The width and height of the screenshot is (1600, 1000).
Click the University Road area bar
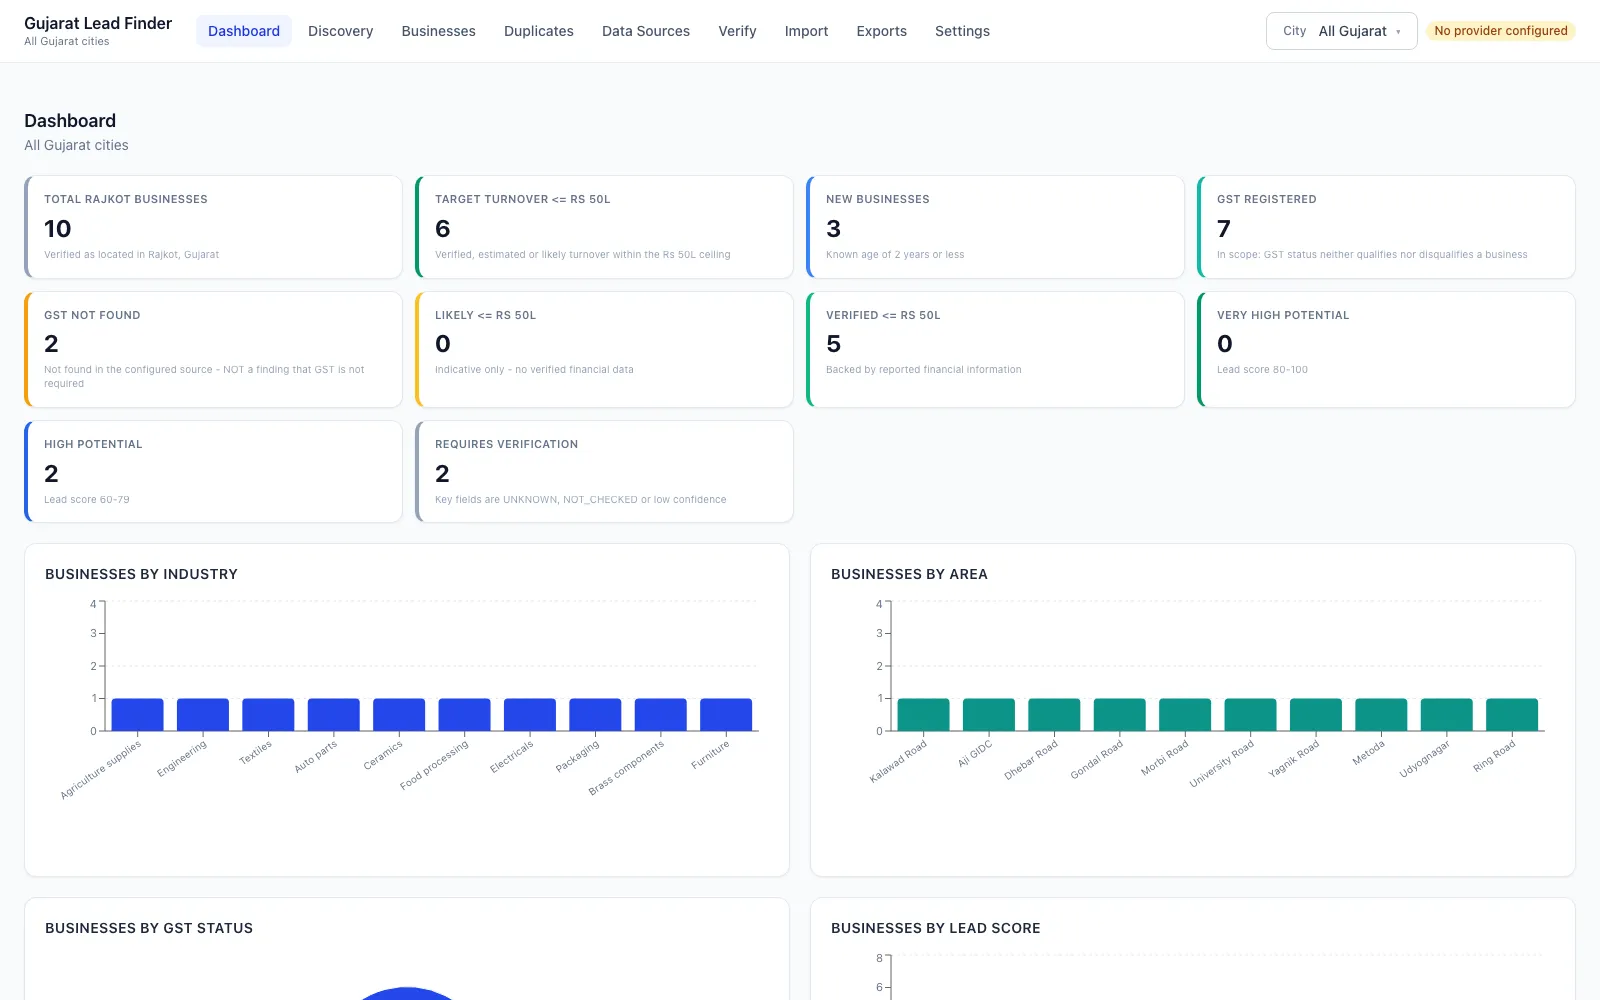point(1250,715)
